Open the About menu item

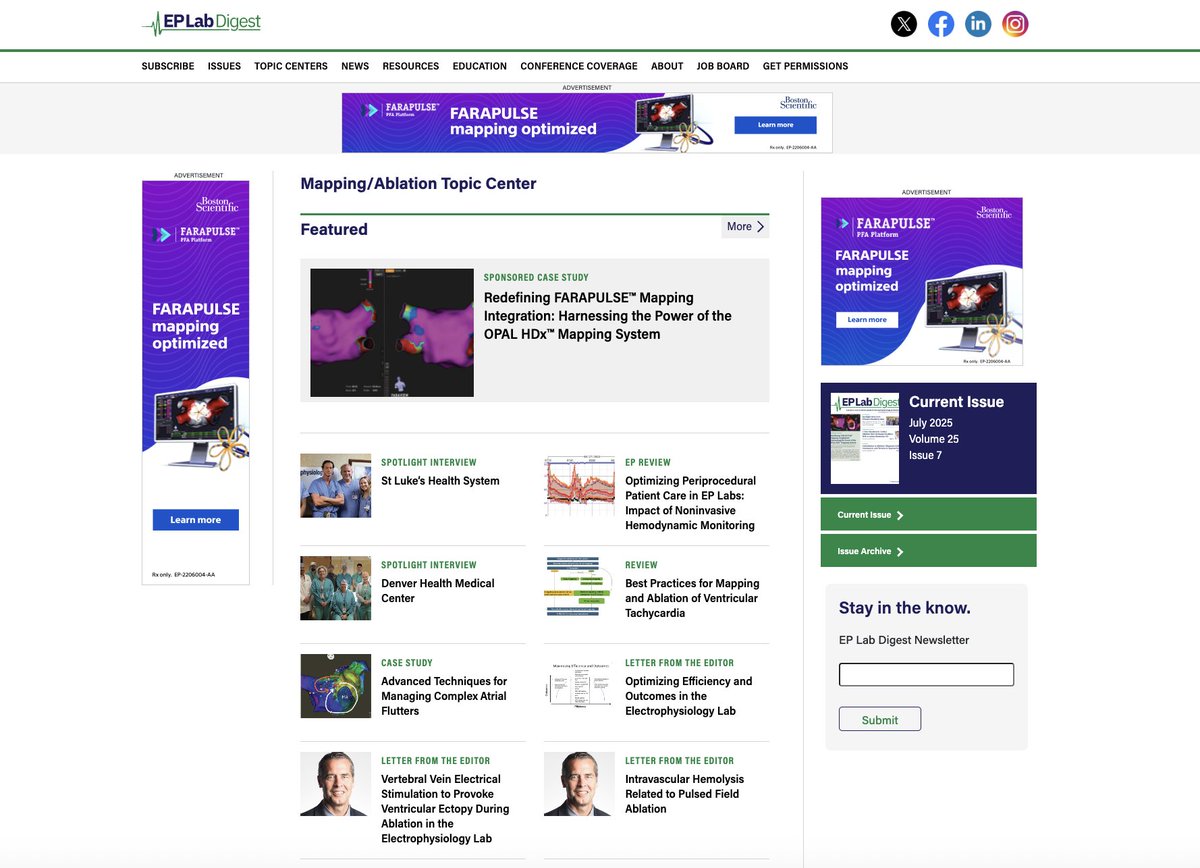[x=667, y=66]
